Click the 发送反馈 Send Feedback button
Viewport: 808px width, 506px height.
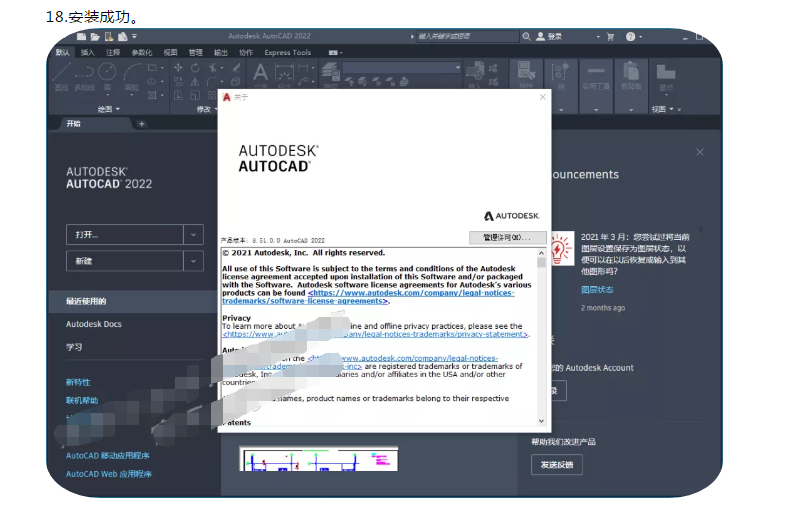click(x=557, y=464)
